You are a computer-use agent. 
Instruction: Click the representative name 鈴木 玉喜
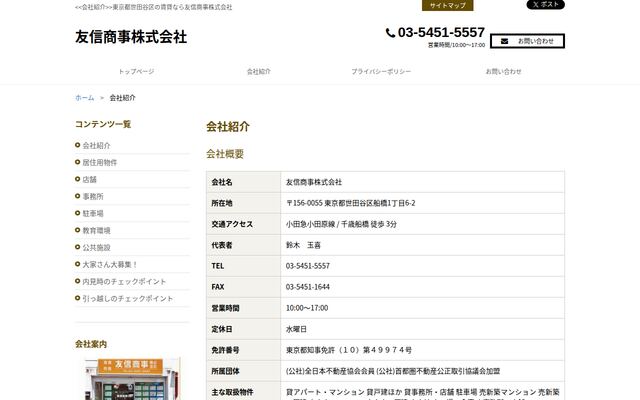tap(303, 245)
